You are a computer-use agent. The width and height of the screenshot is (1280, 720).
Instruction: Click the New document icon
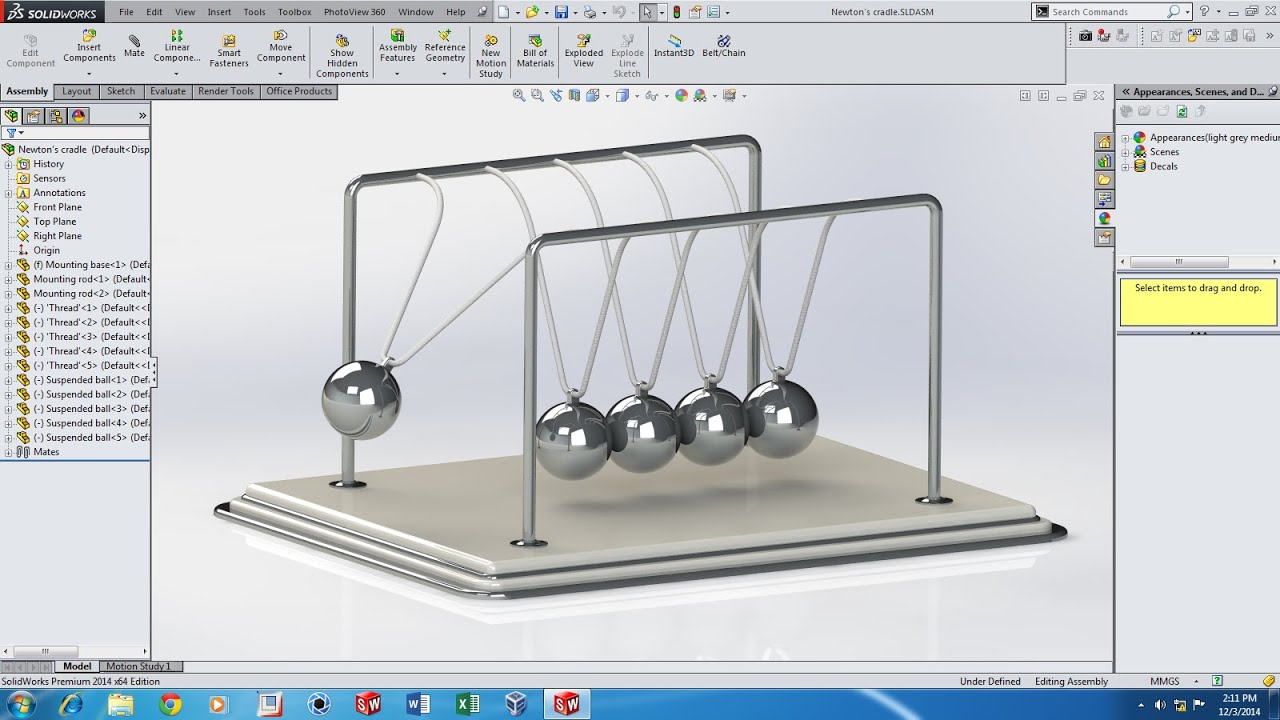(503, 12)
